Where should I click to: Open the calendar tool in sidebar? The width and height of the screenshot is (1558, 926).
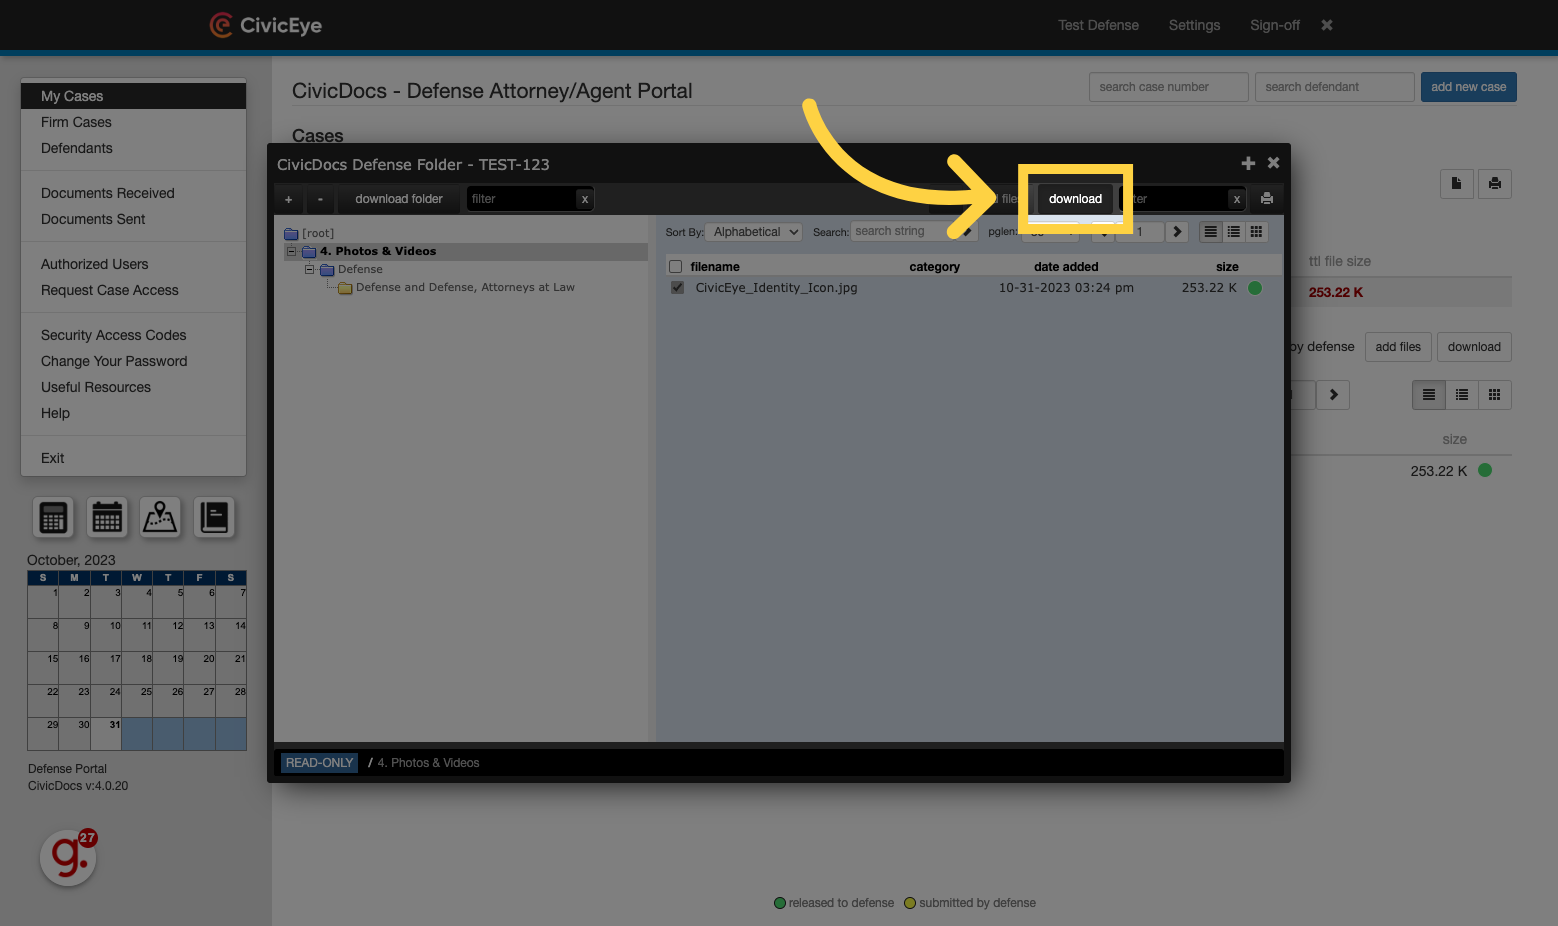click(x=107, y=517)
